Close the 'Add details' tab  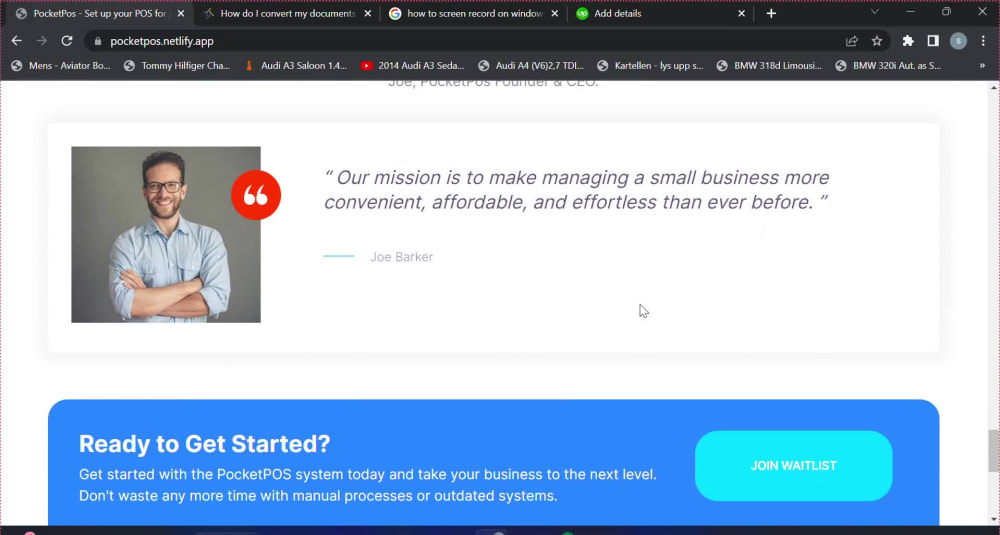(741, 13)
